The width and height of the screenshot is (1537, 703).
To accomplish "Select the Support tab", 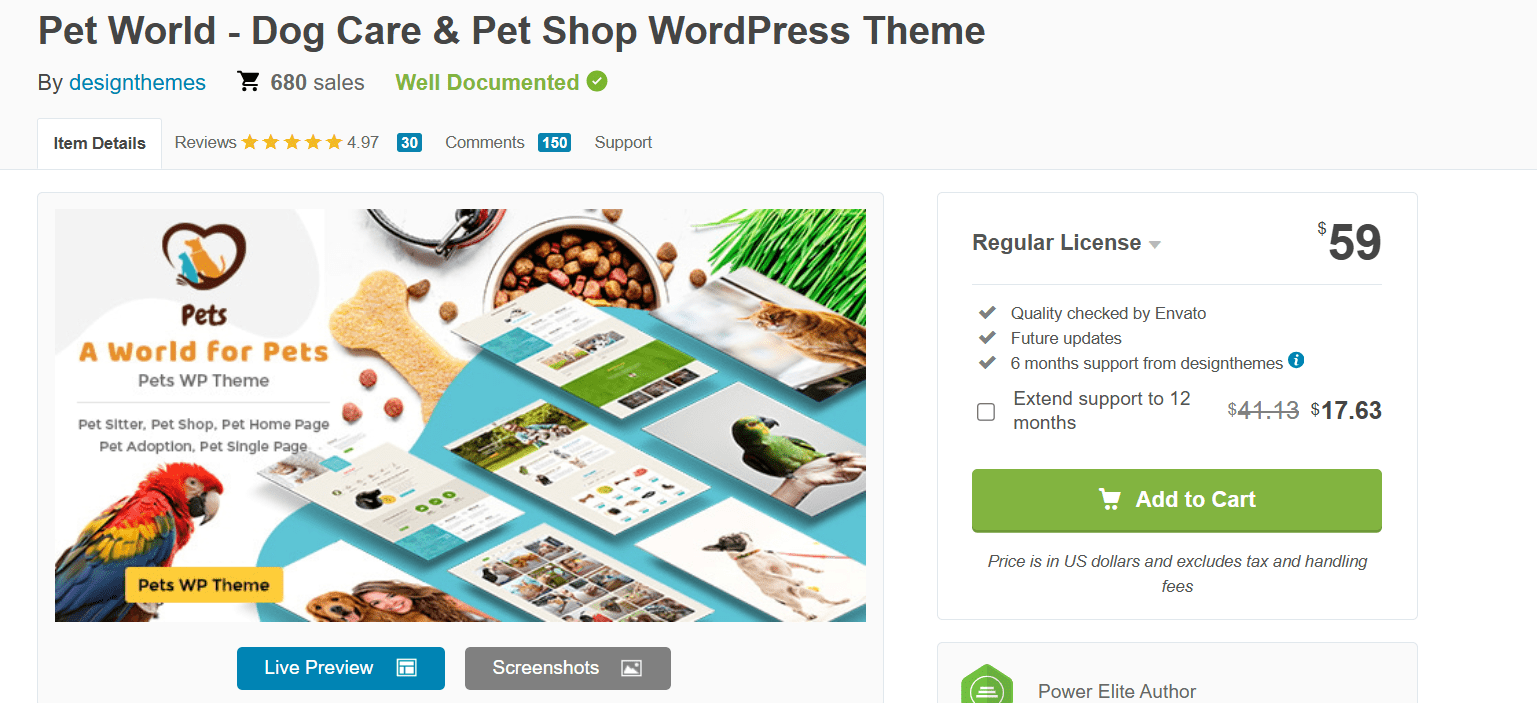I will (623, 142).
